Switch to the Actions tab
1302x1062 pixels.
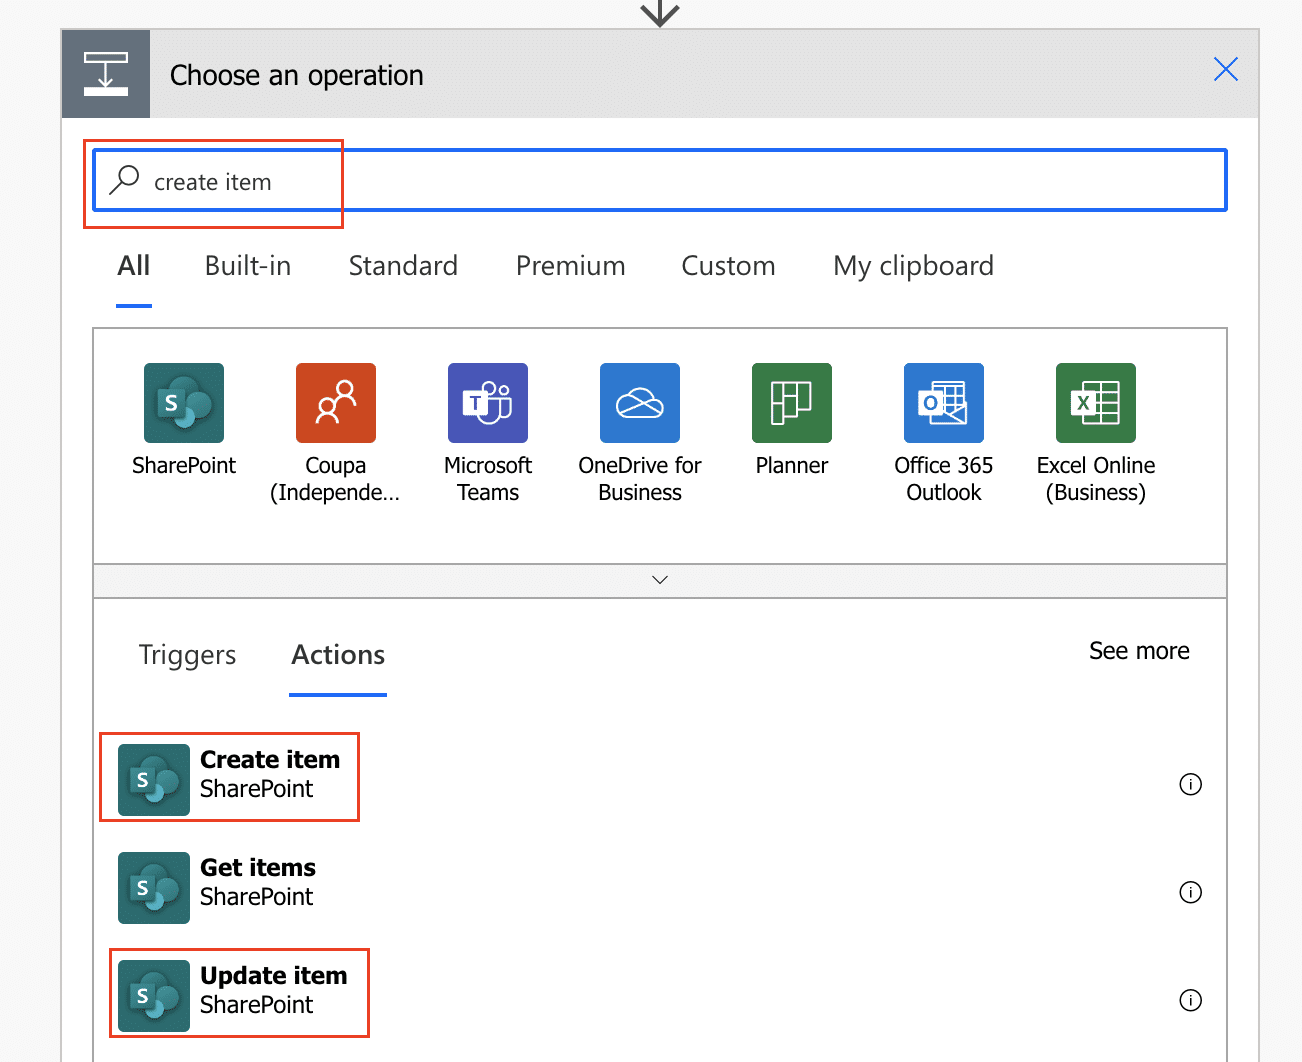[x=338, y=655]
